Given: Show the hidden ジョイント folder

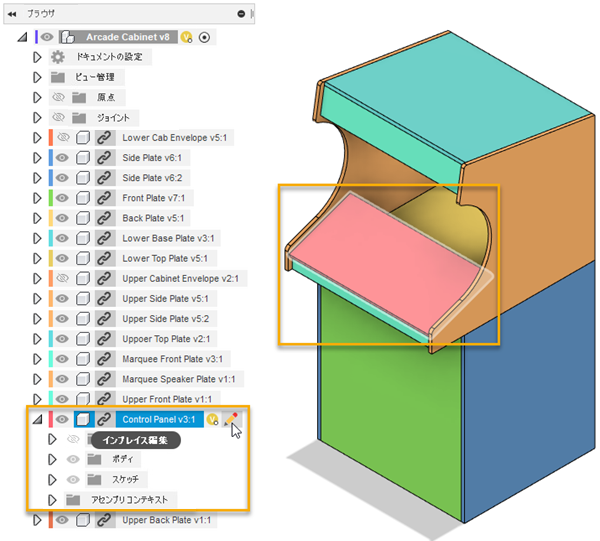Looking at the screenshot, I should 58,117.
